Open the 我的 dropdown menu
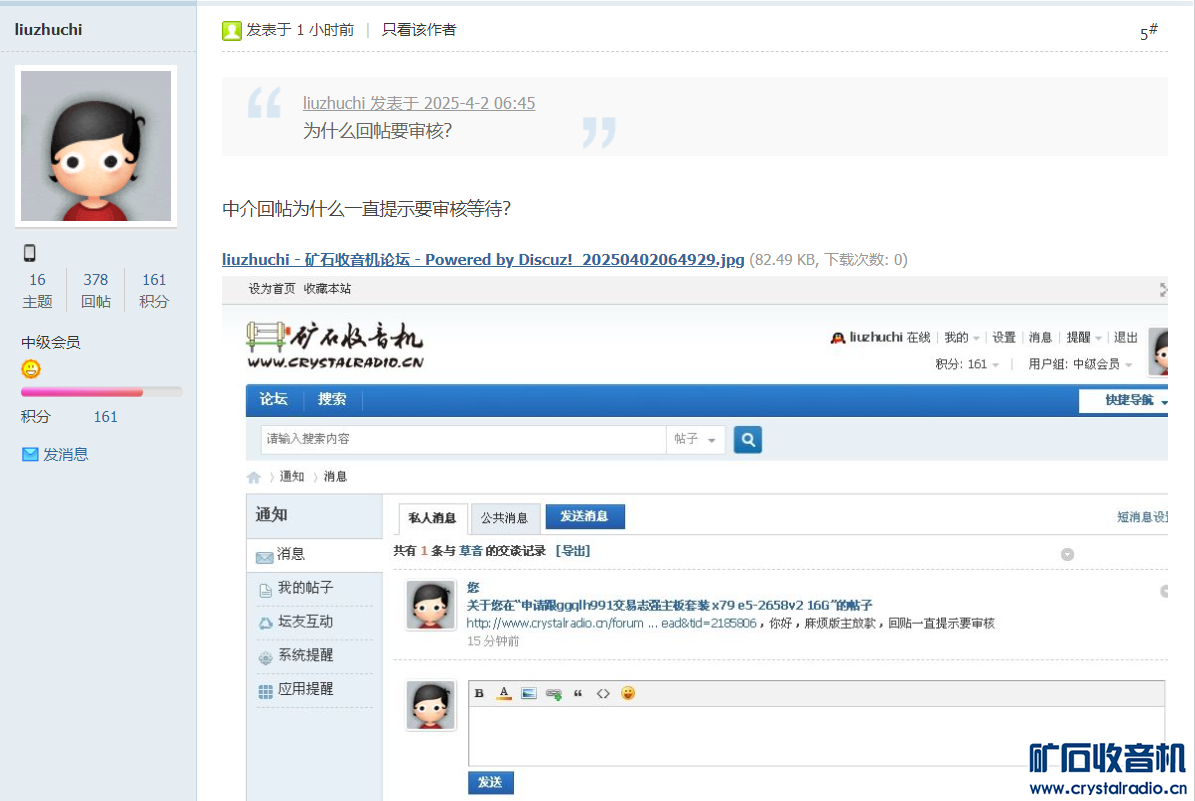The image size is (1195, 801). [961, 338]
